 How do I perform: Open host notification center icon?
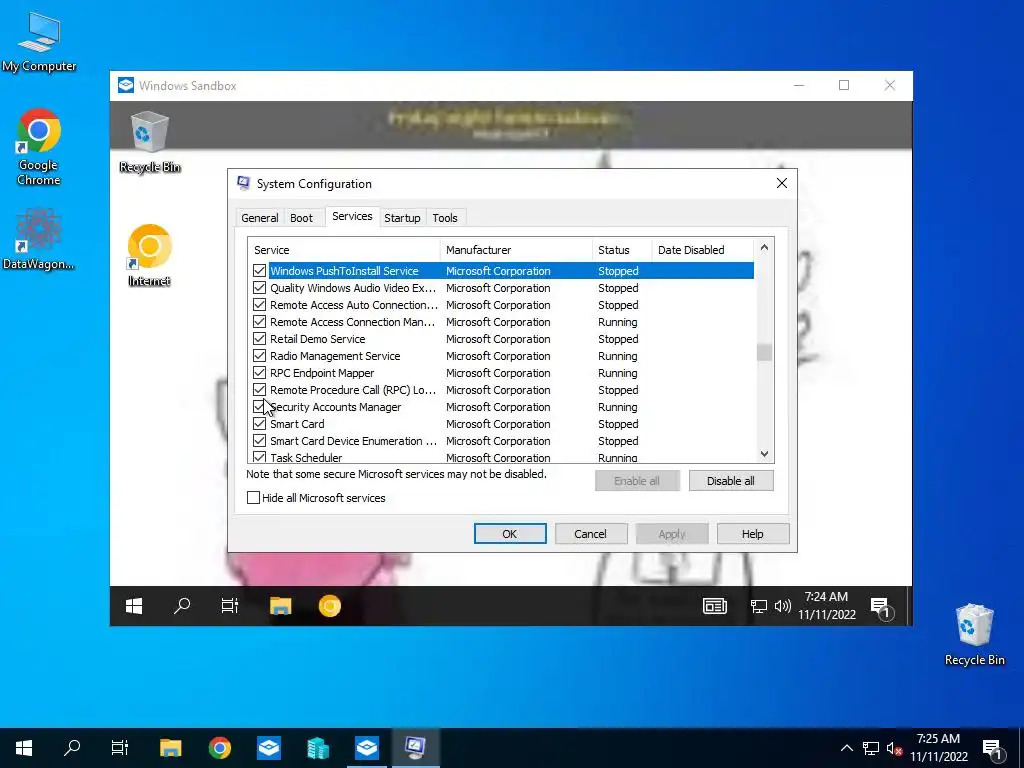point(992,749)
